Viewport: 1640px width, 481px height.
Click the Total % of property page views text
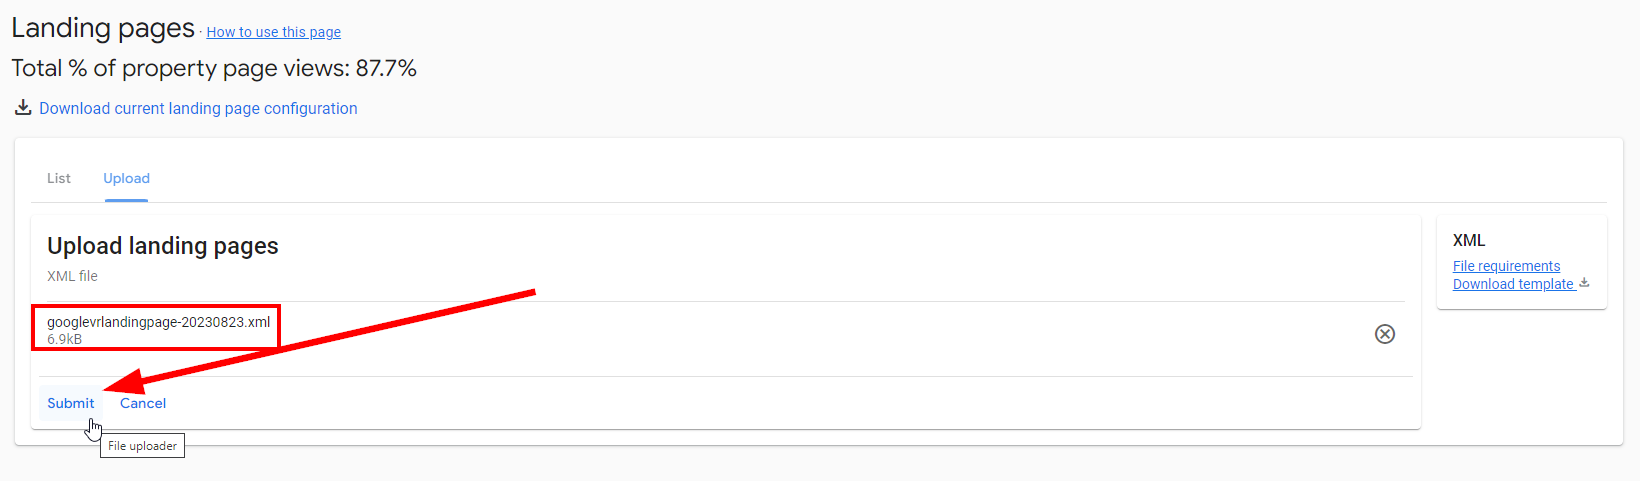(180, 68)
